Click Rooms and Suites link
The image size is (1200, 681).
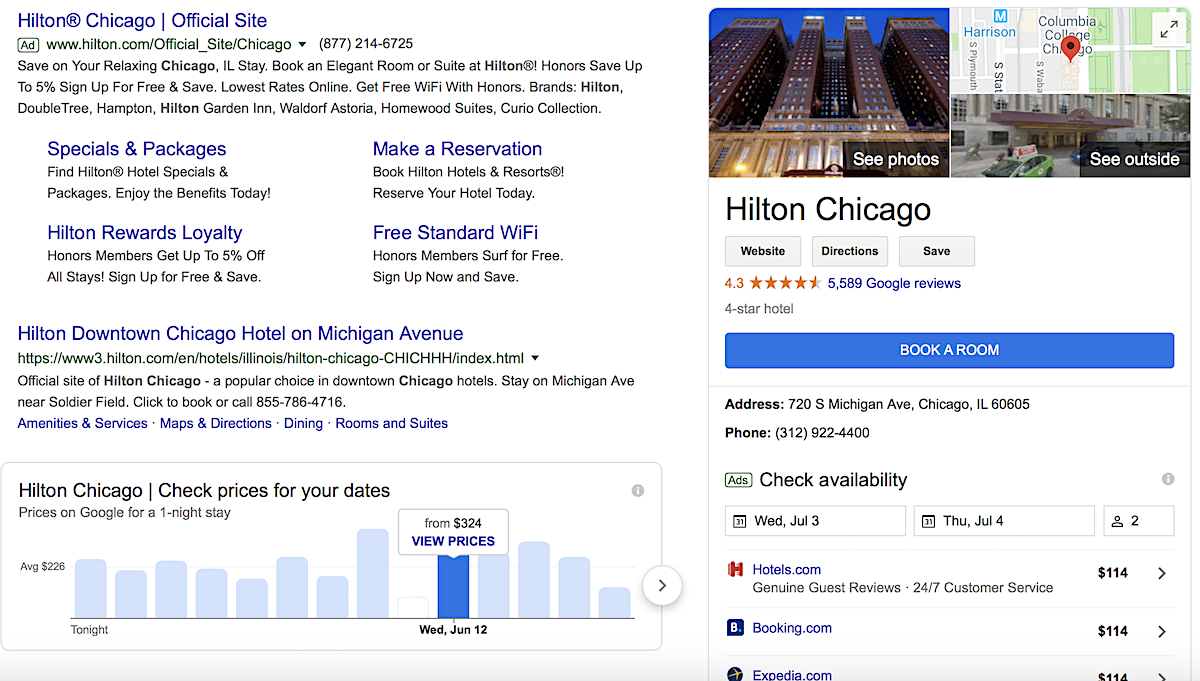pyautogui.click(x=391, y=423)
